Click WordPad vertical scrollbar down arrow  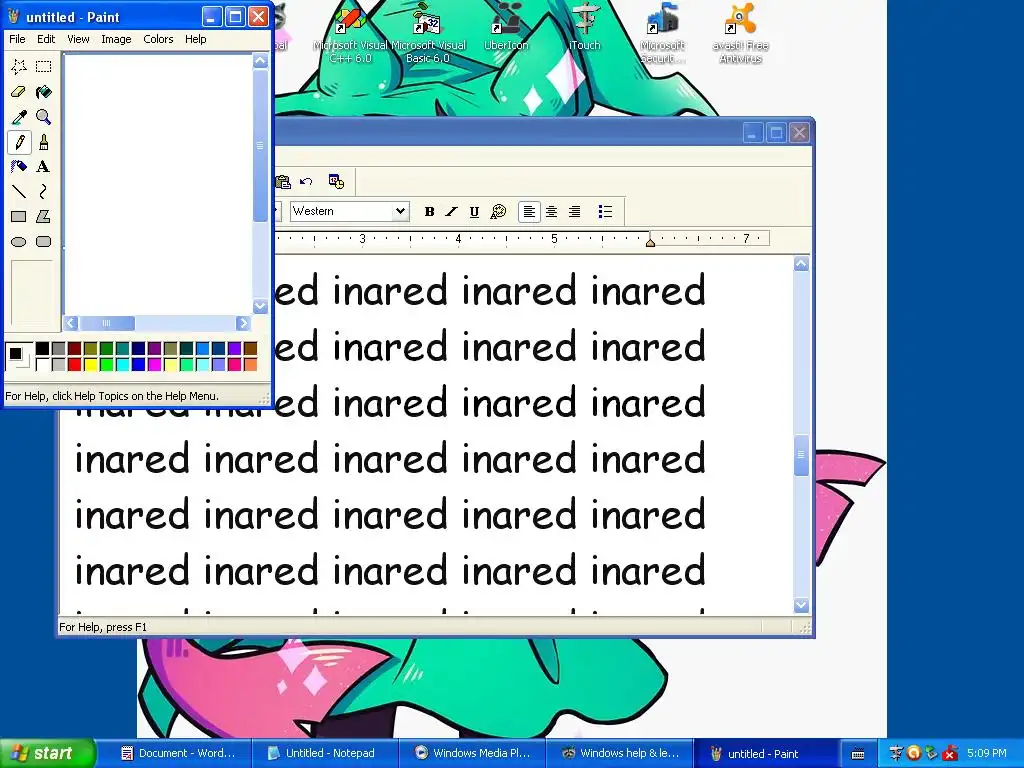(x=802, y=605)
